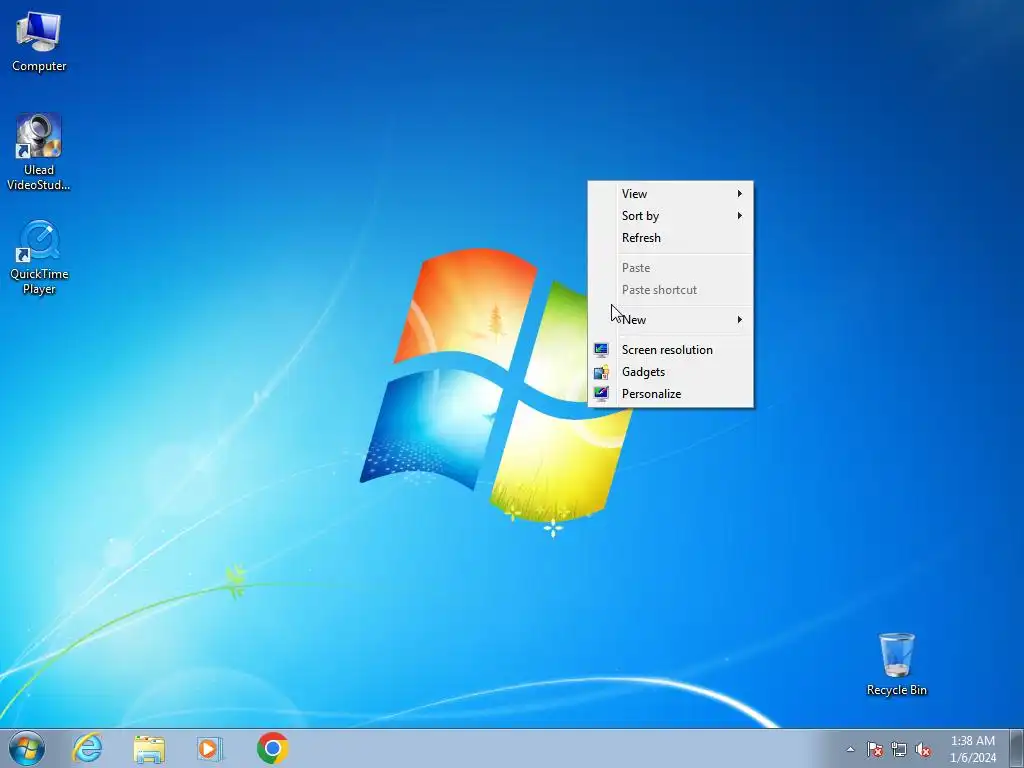Open the Windows Start orb
The width and height of the screenshot is (1024, 768).
click(27, 748)
